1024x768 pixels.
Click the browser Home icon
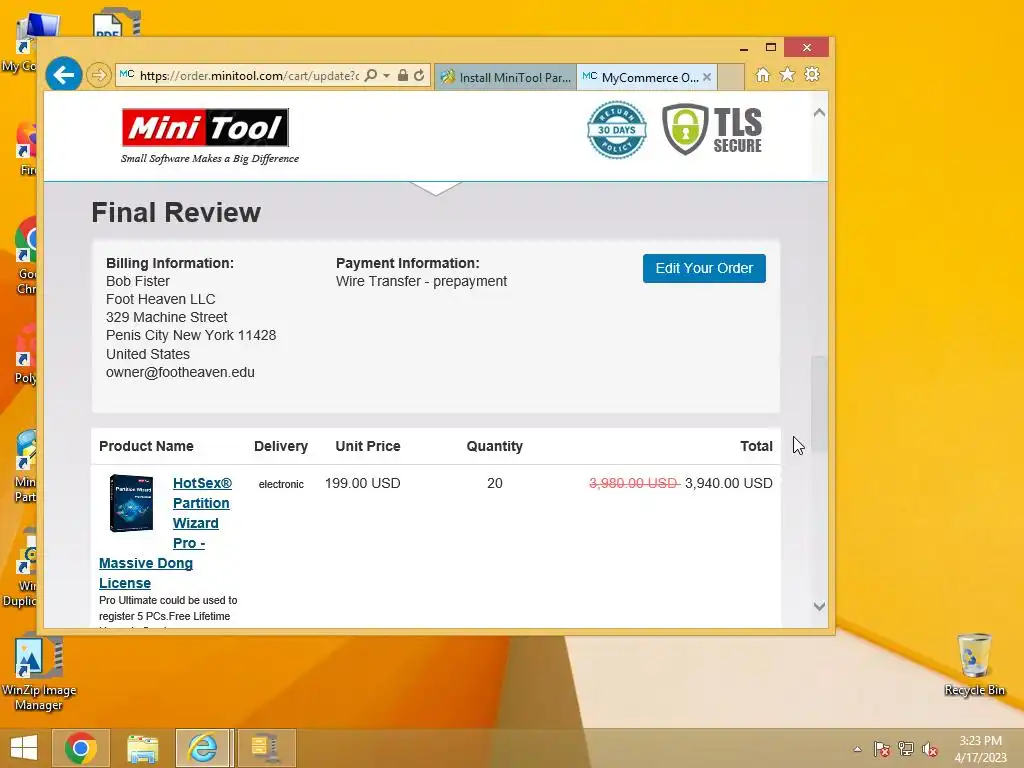point(763,75)
